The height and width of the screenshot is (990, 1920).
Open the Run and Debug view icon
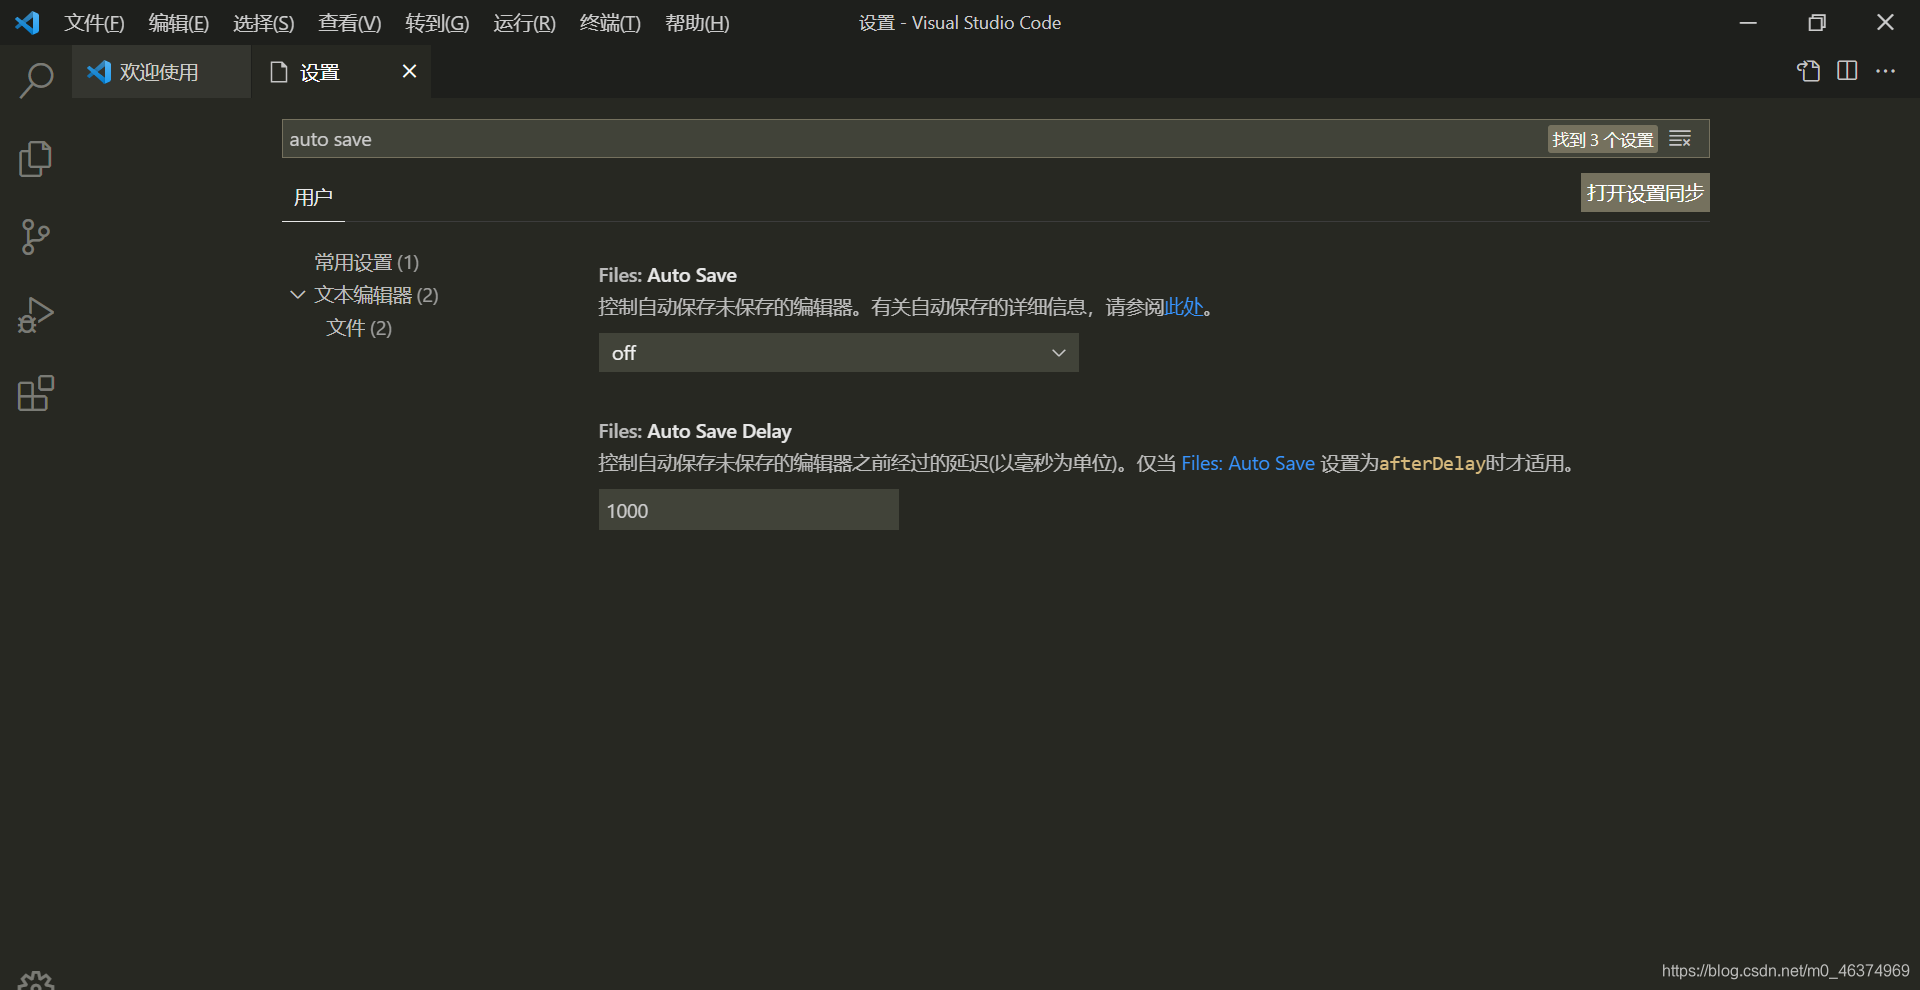(36, 315)
